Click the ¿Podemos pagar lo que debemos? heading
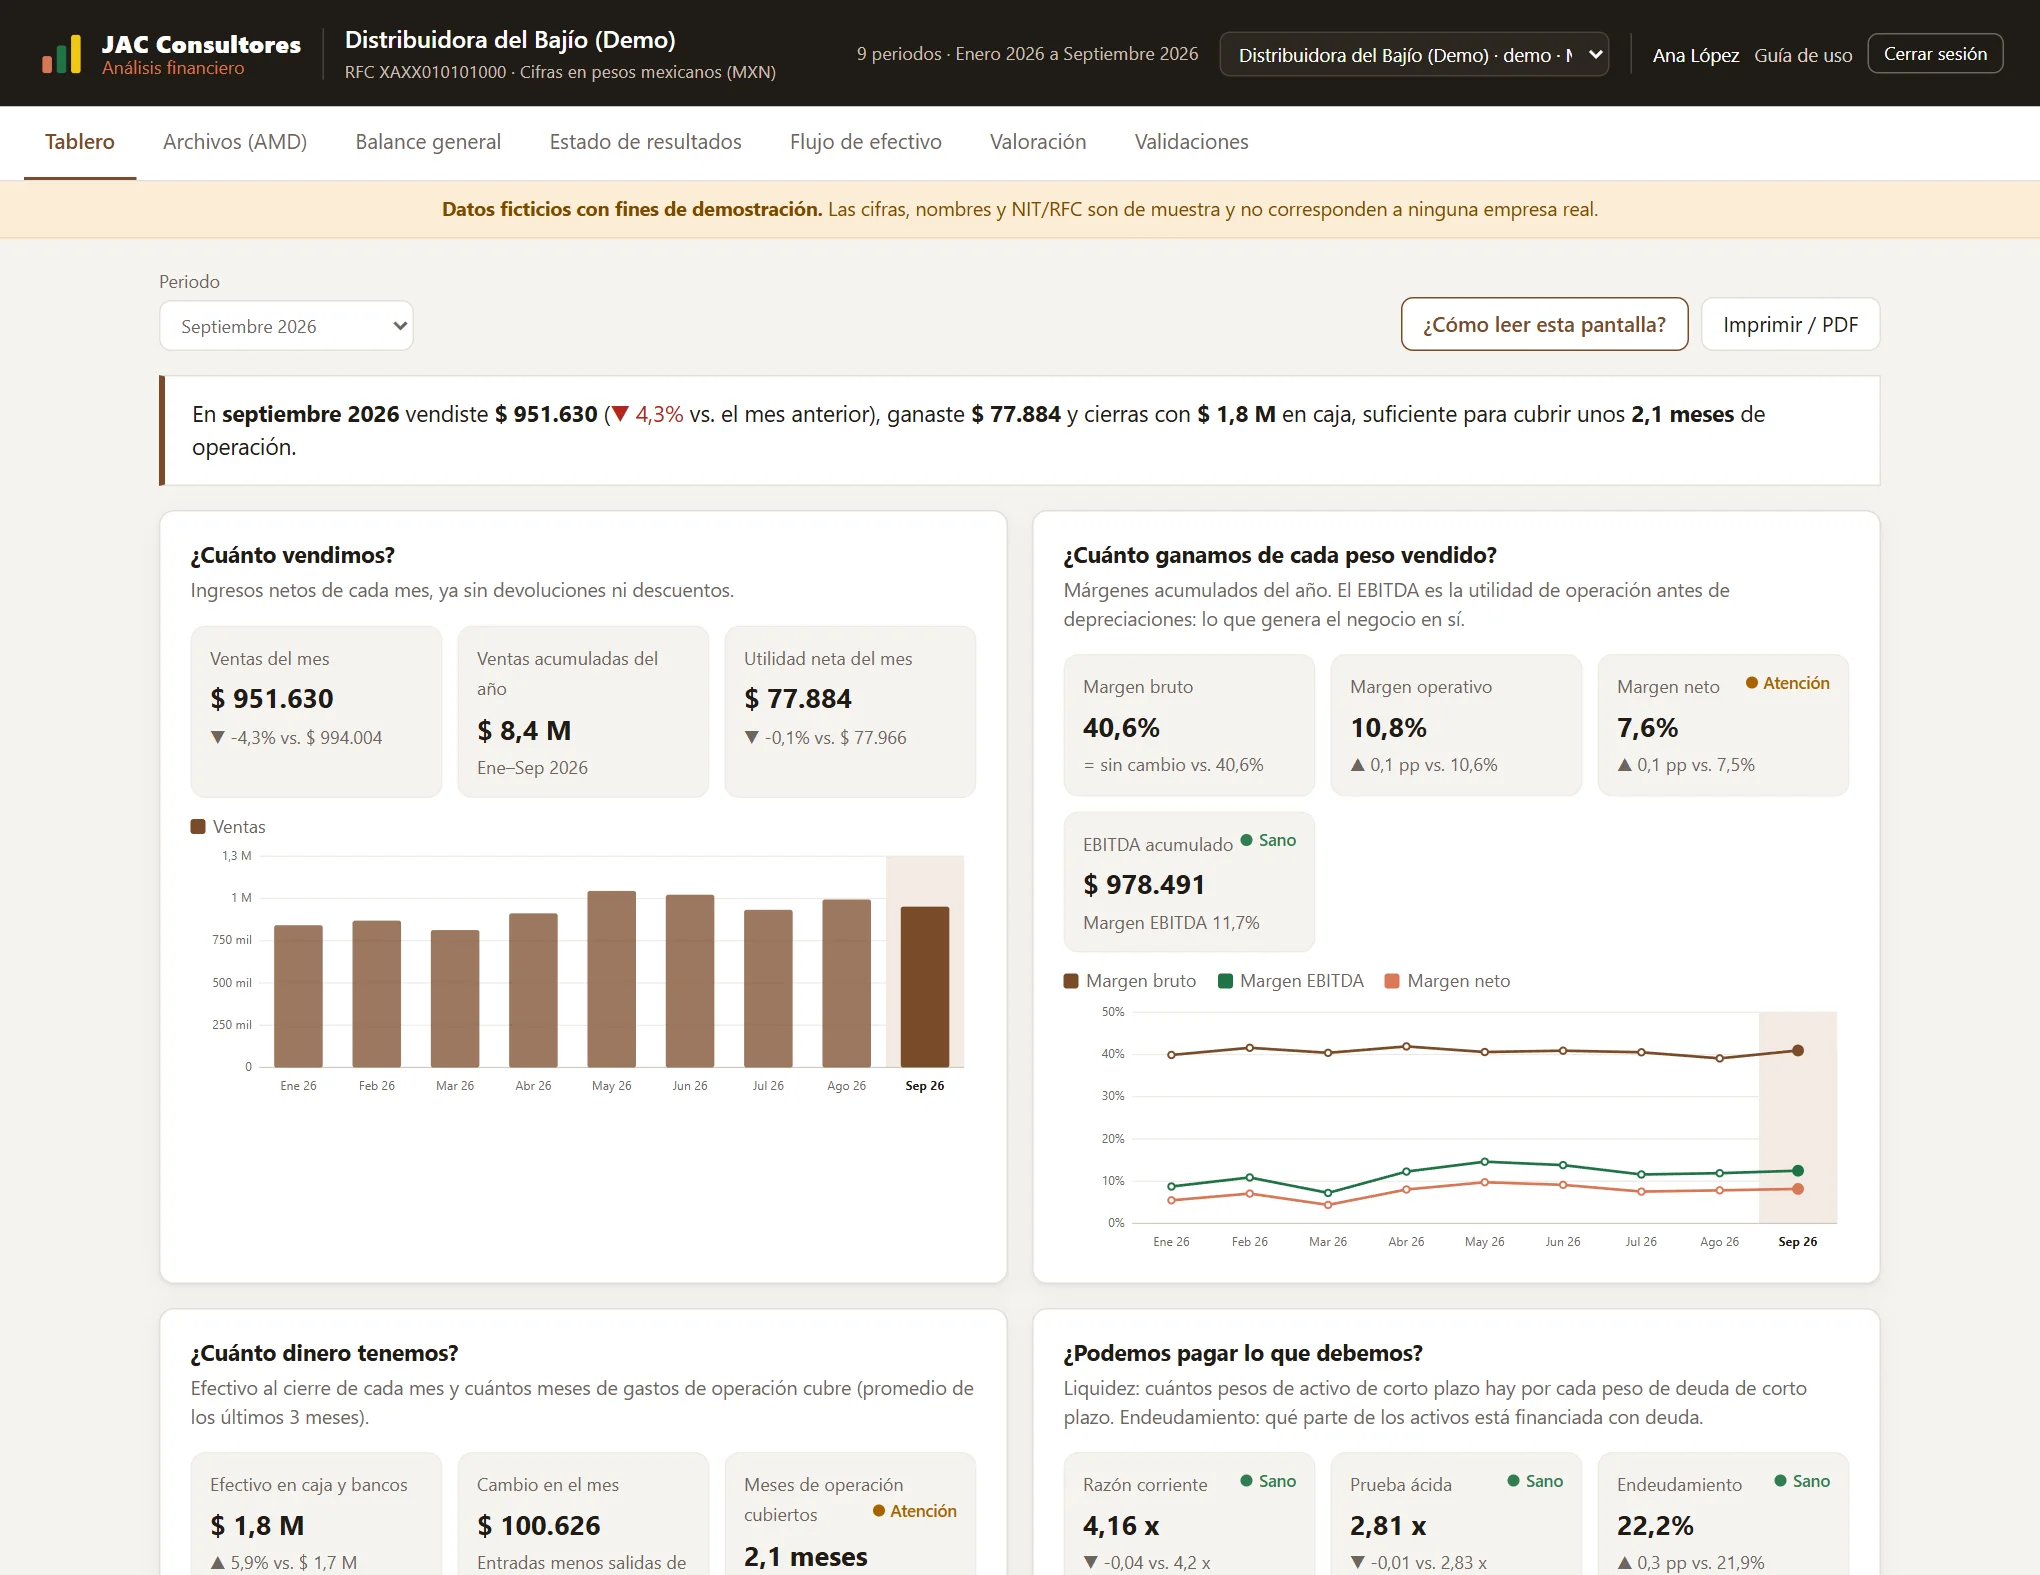2040x1575 pixels. pyautogui.click(x=1243, y=1353)
